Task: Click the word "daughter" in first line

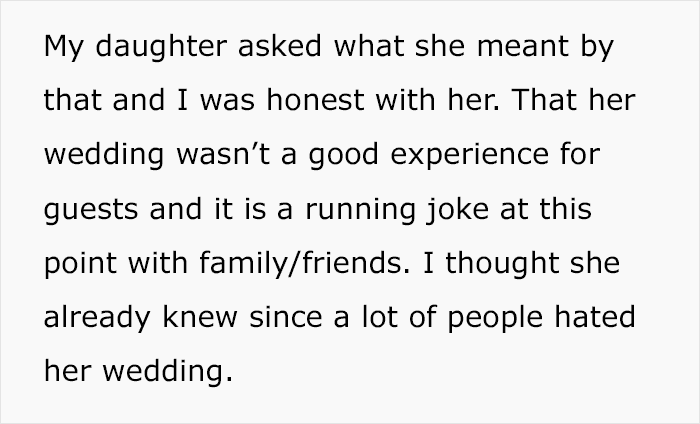Action: click(x=161, y=46)
